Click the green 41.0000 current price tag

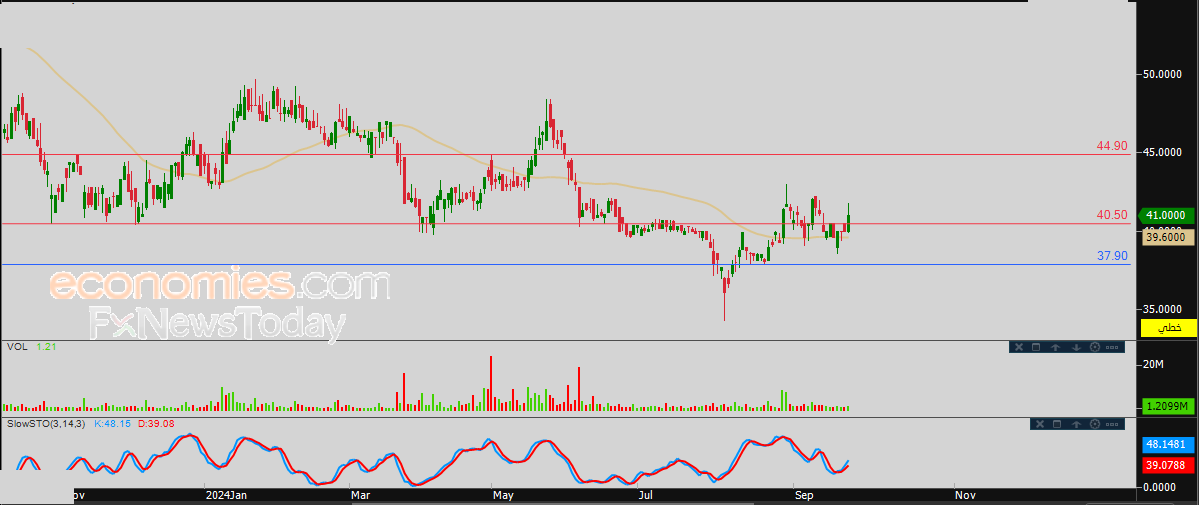click(x=1166, y=215)
